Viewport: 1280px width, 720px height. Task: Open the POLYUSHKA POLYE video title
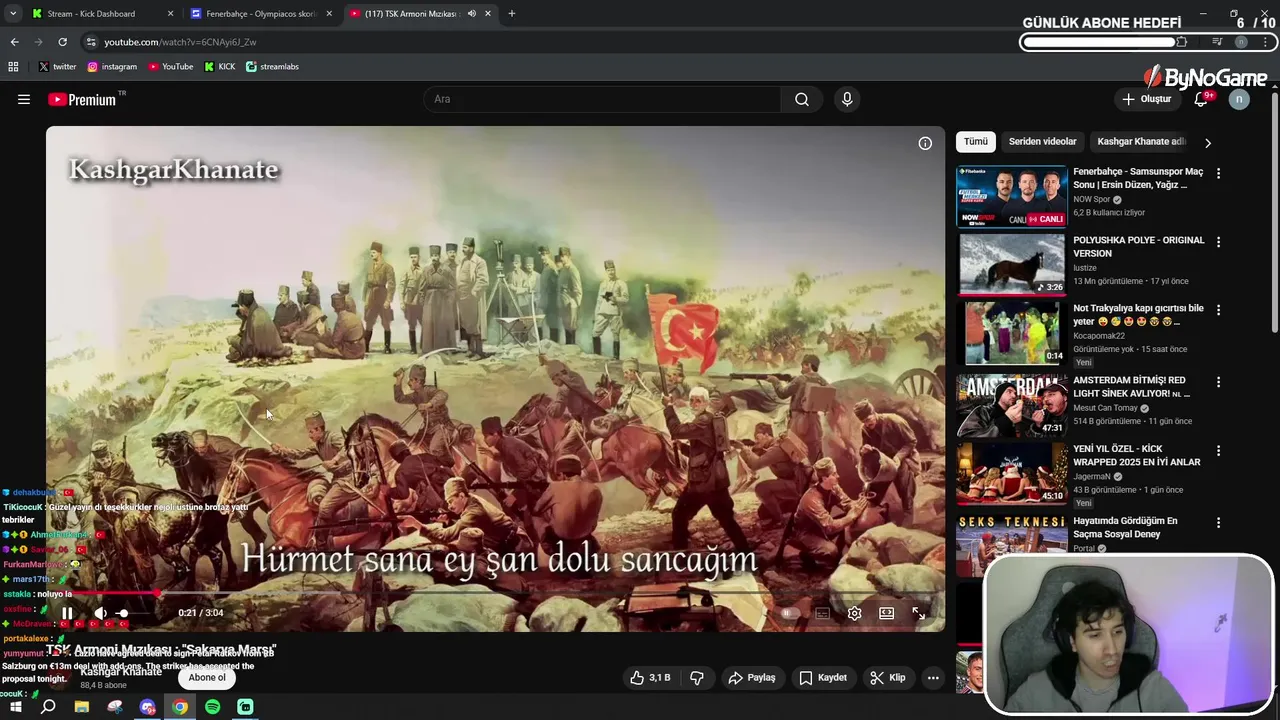[x=1139, y=247]
